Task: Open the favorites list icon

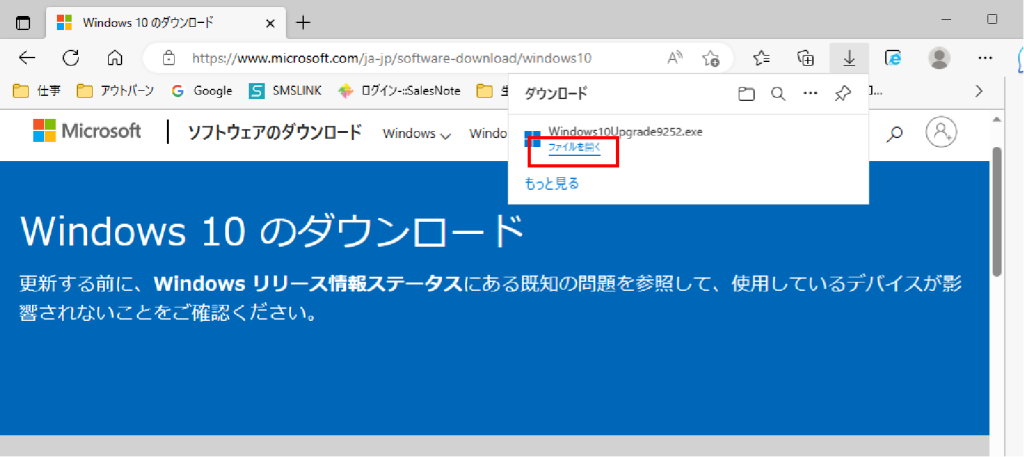Action: 761,58
